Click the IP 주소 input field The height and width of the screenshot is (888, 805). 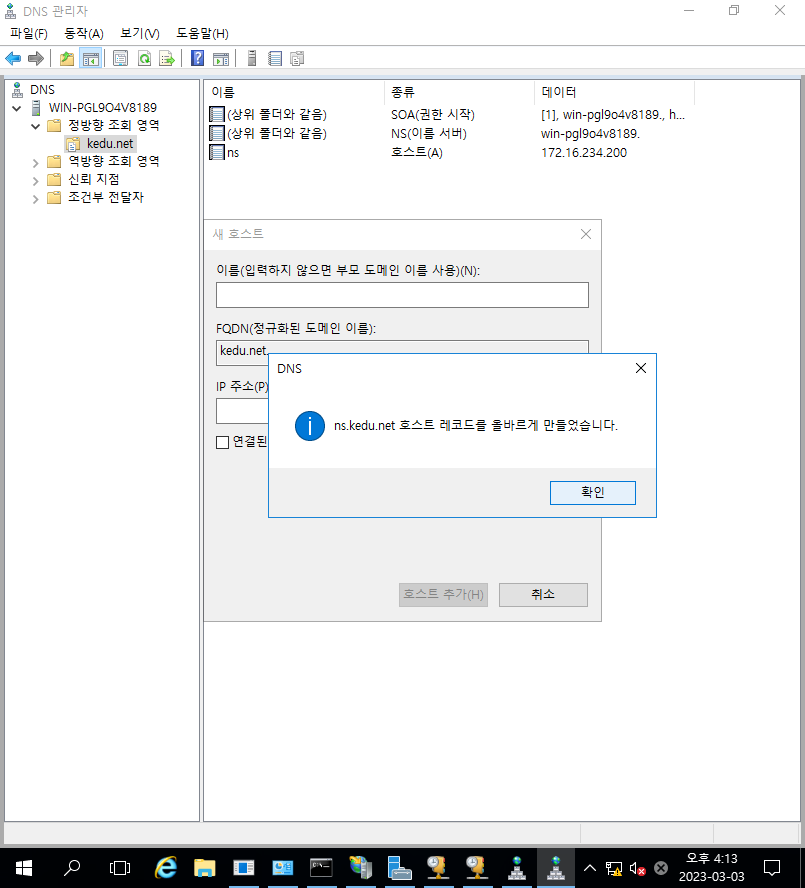[242, 411]
